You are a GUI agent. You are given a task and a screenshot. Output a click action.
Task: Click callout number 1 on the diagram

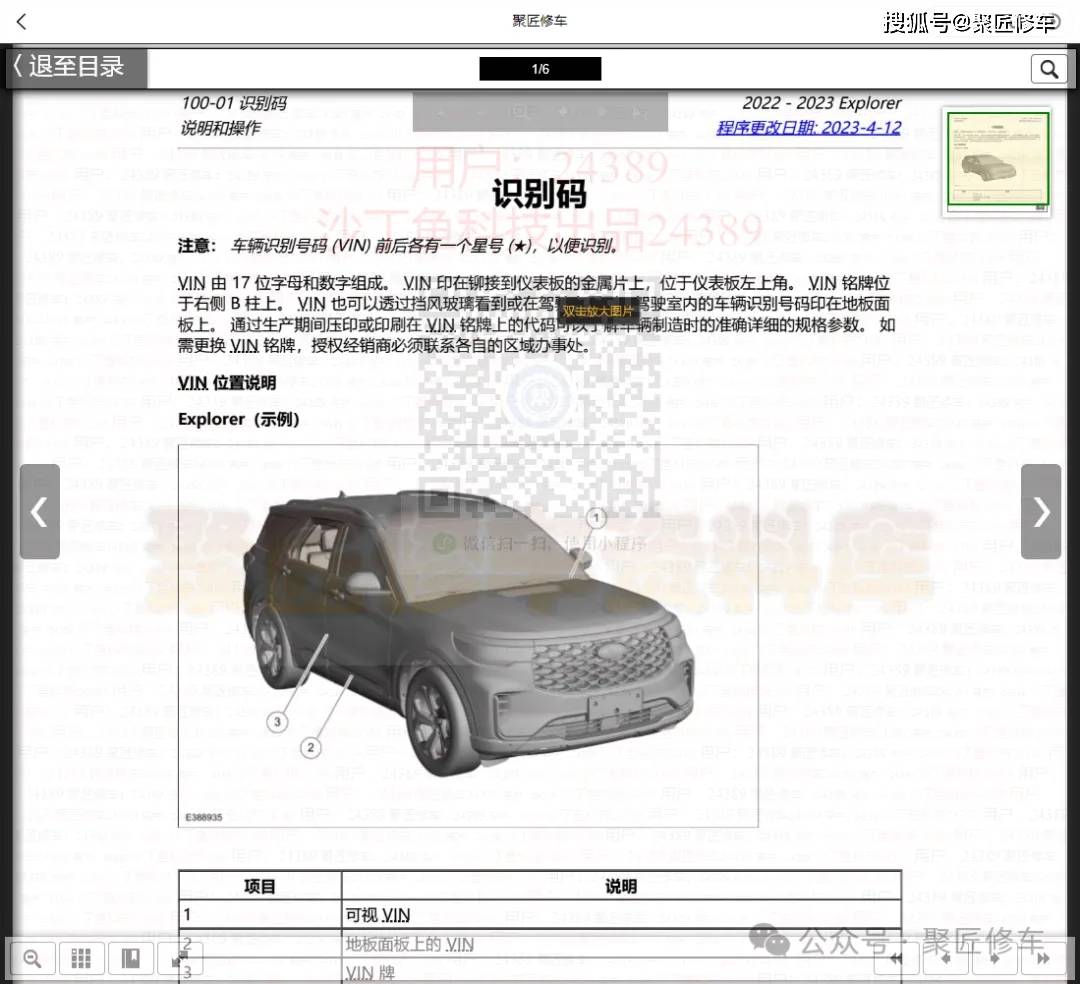coord(597,518)
